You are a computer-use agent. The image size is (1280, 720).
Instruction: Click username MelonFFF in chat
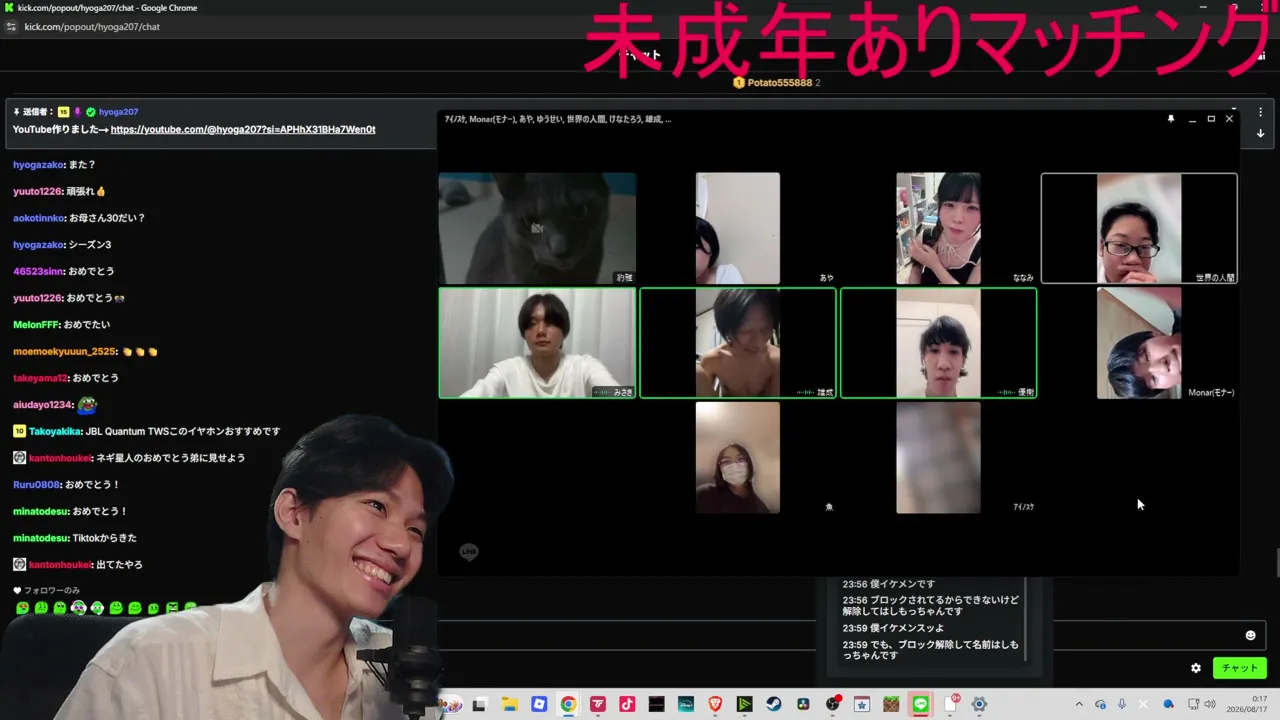(35, 325)
